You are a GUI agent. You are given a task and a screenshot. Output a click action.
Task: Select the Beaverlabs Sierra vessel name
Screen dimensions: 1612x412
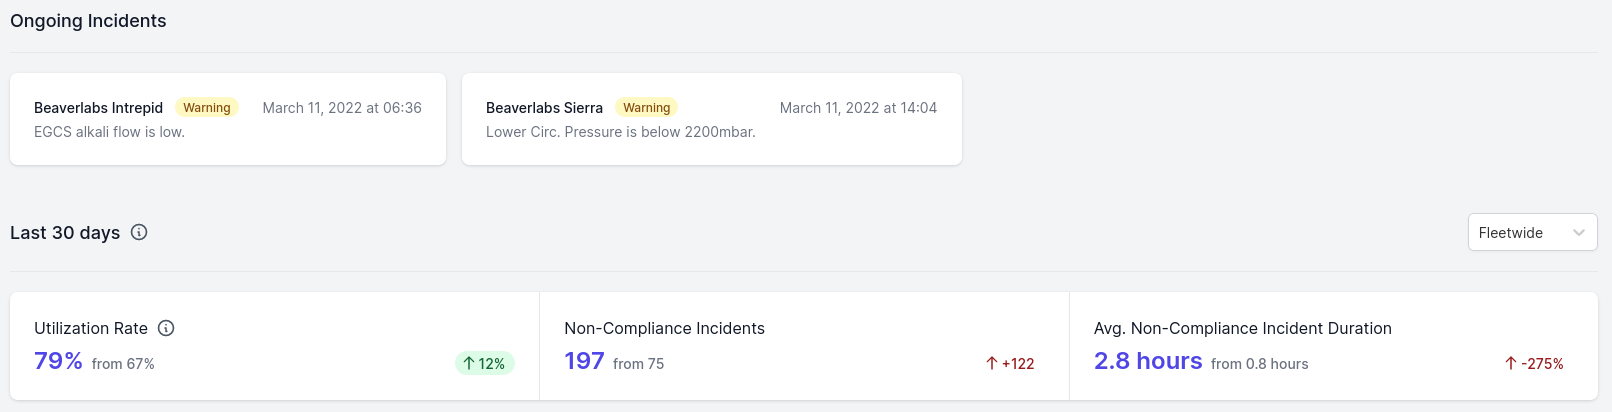(544, 108)
